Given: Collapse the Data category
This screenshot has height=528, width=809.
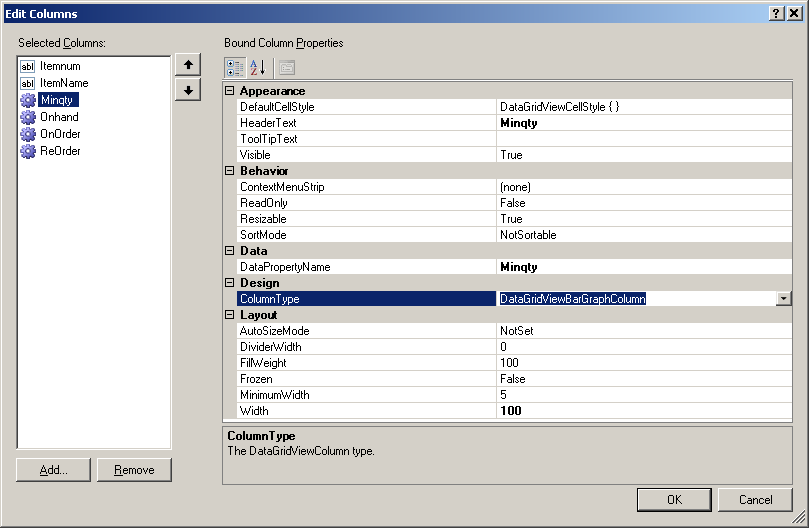Looking at the screenshot, I should [x=229, y=251].
